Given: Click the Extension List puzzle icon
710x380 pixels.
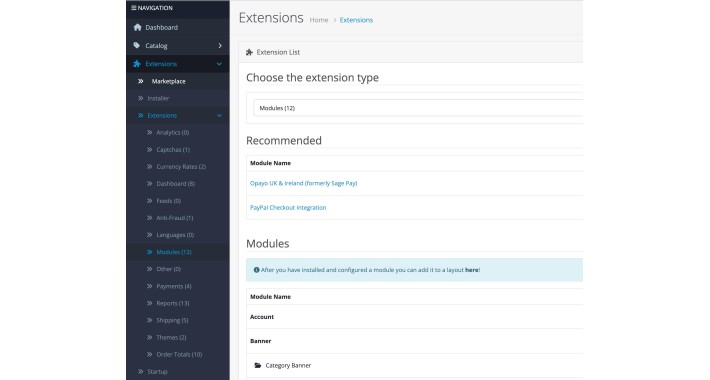Looking at the screenshot, I should tap(249, 52).
